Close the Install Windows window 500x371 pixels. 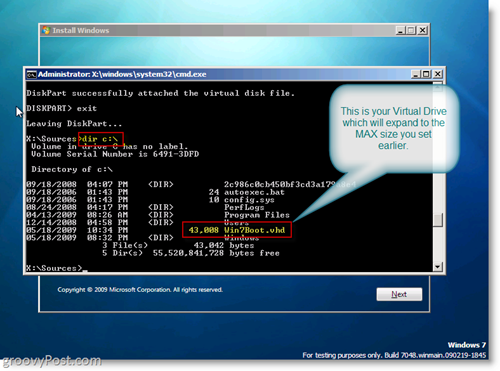(423, 30)
